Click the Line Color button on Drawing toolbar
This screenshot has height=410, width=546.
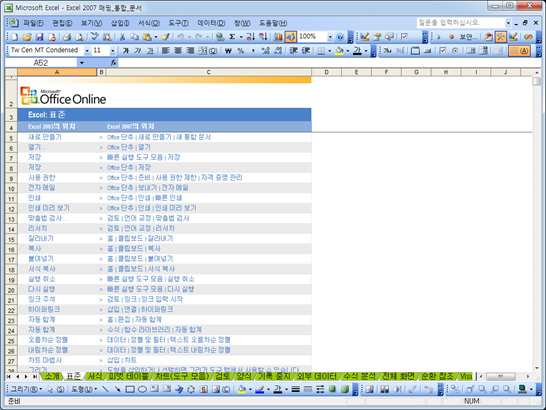click(260, 389)
